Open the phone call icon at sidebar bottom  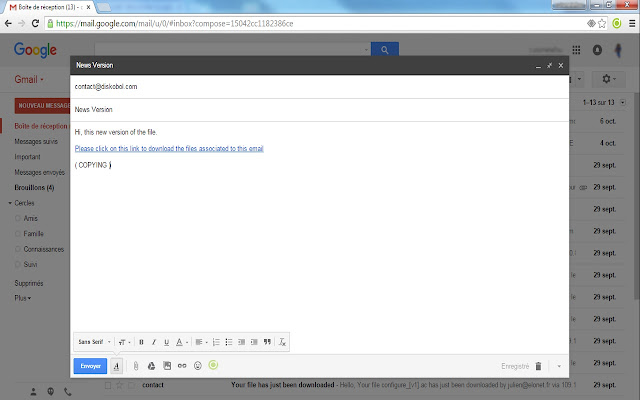tap(68, 392)
